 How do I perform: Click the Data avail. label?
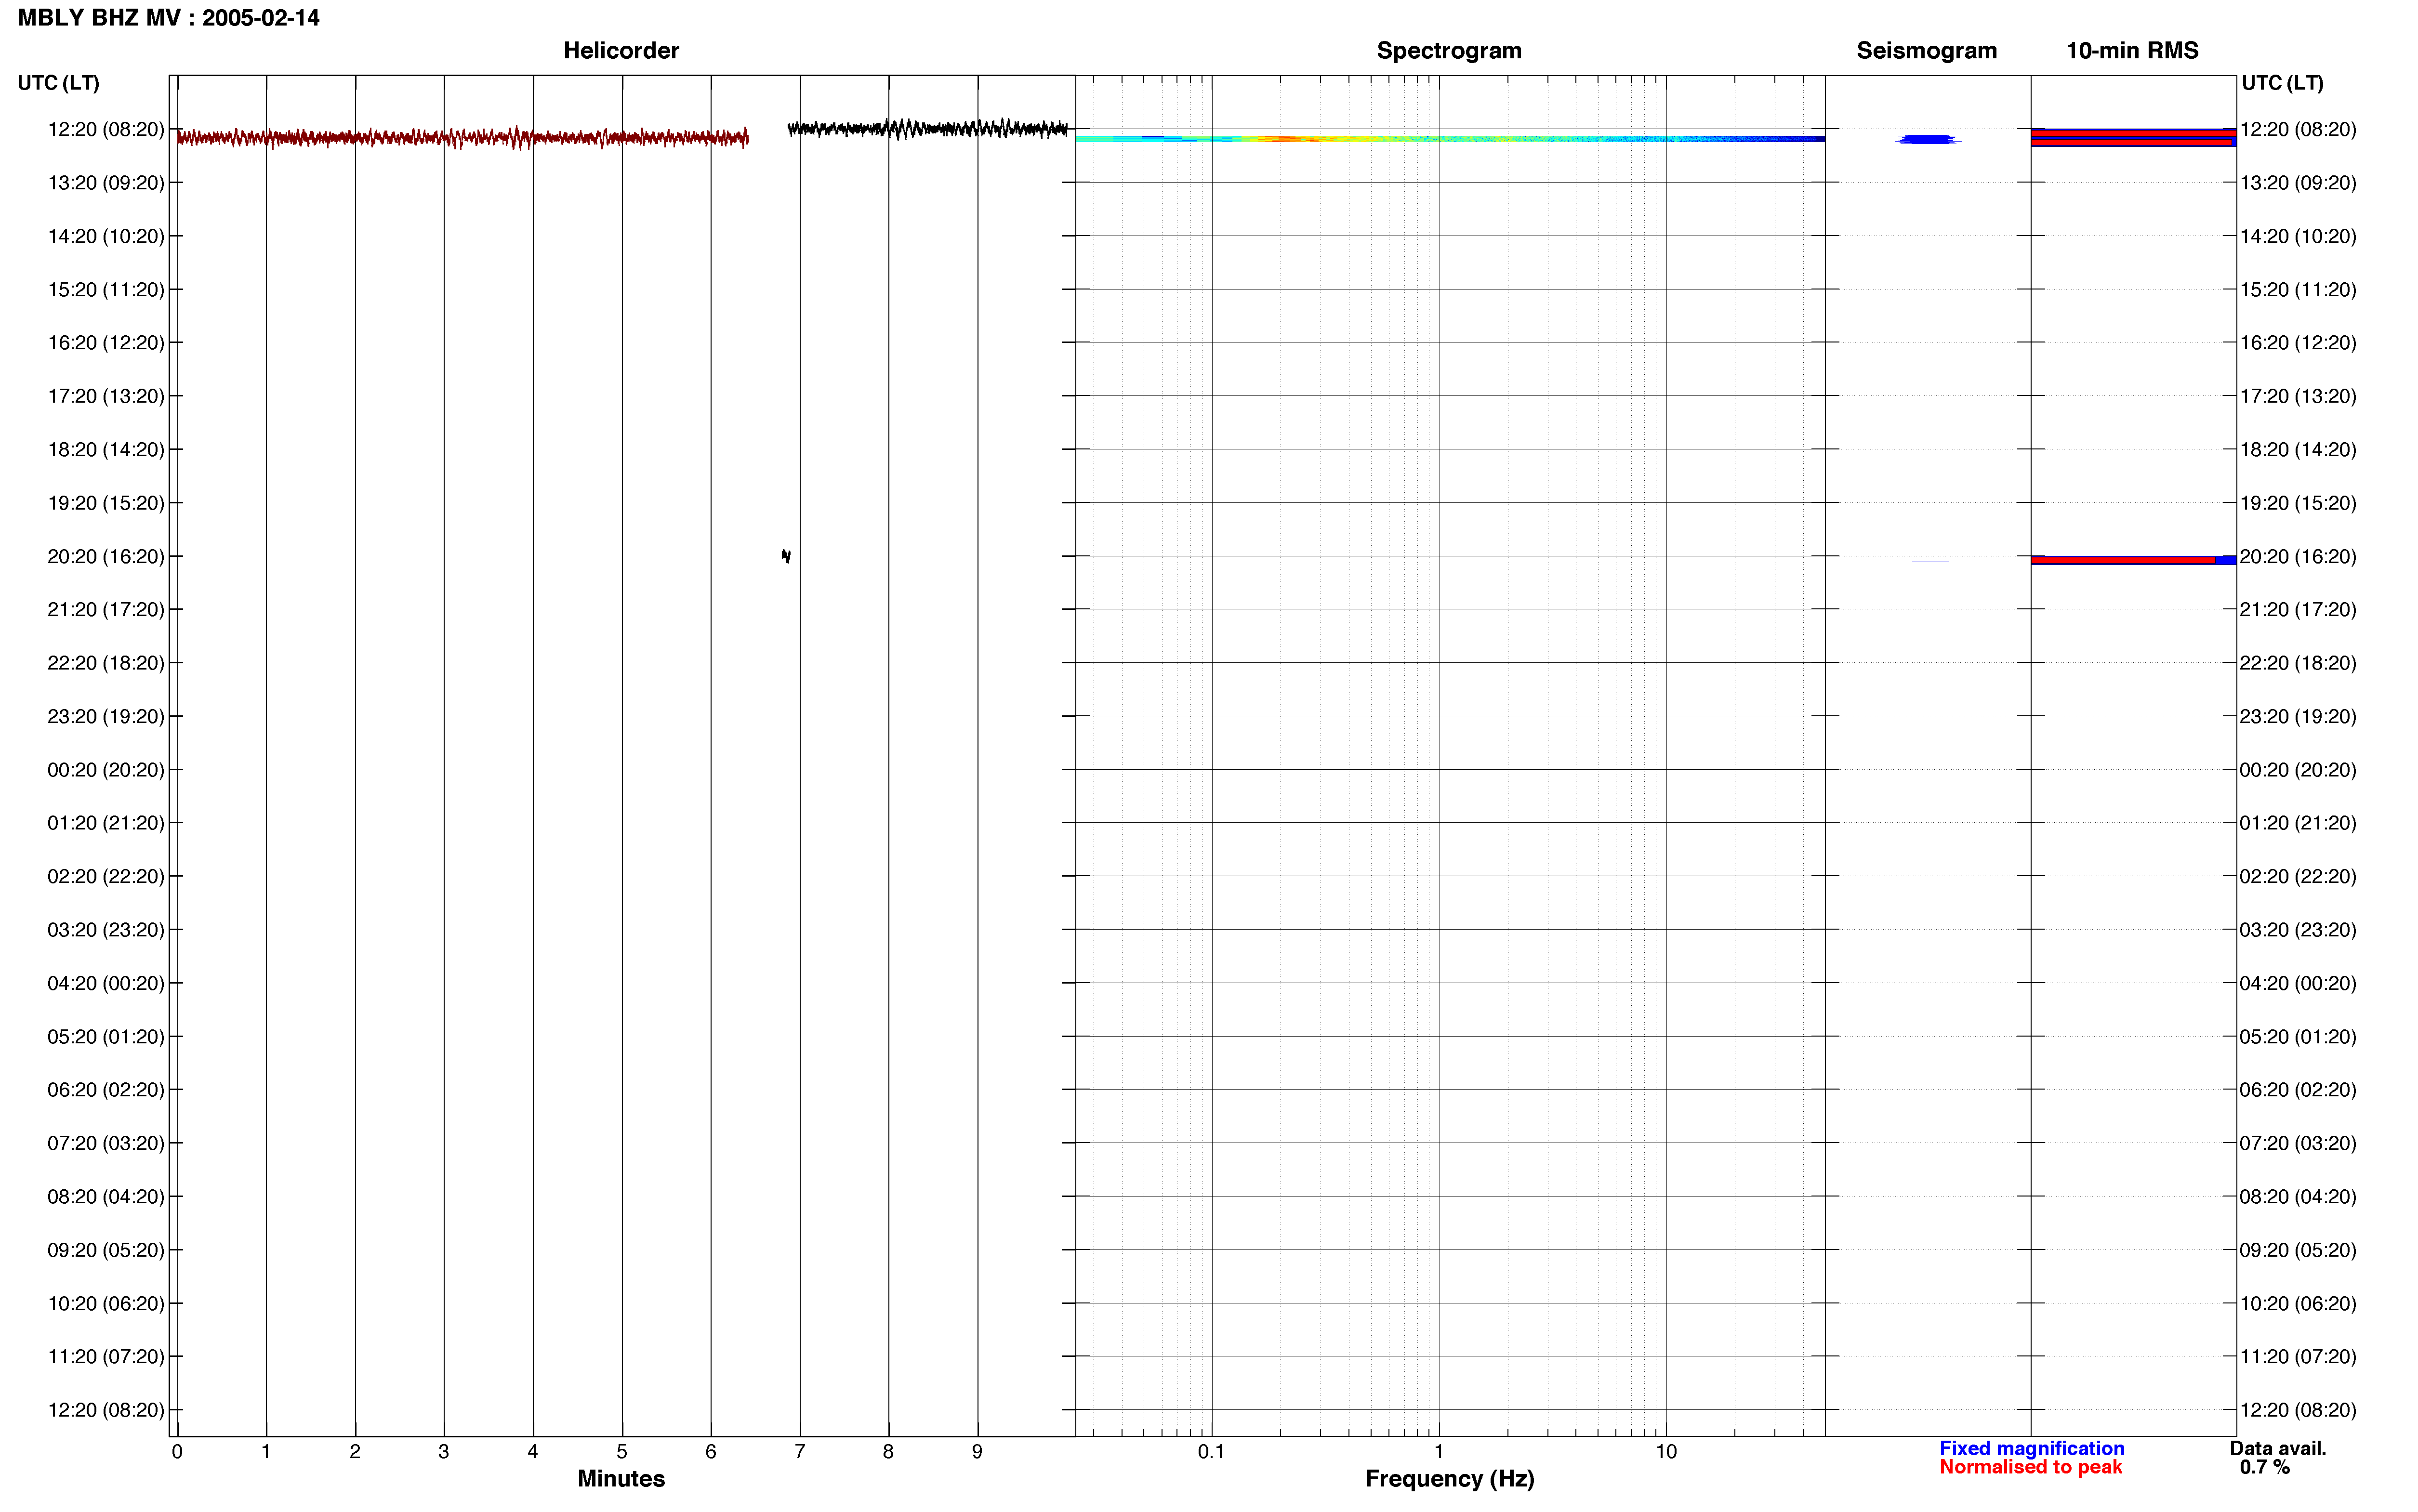tap(2278, 1448)
